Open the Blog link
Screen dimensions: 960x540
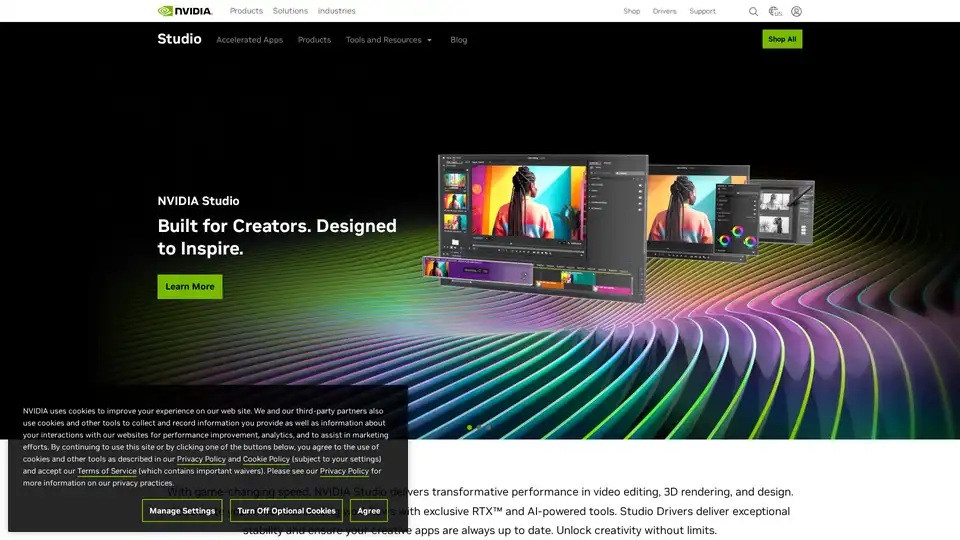point(458,40)
